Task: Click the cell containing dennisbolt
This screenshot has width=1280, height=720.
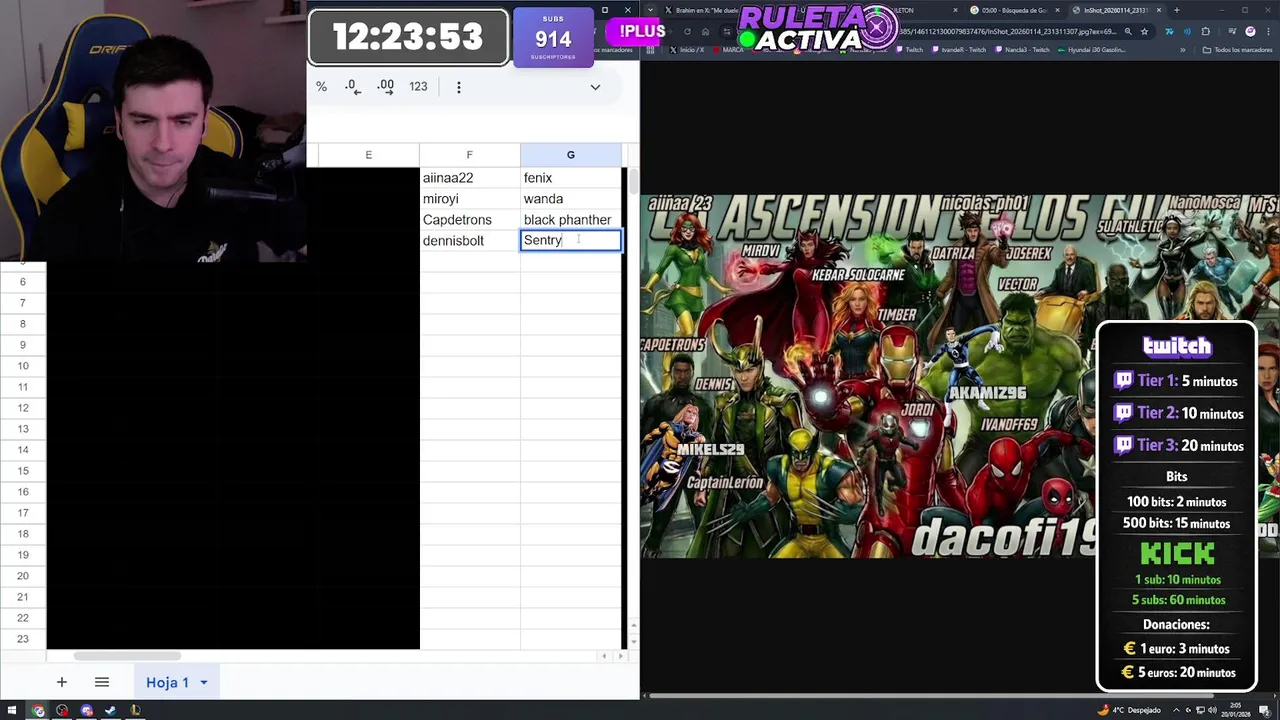Action: click(469, 241)
